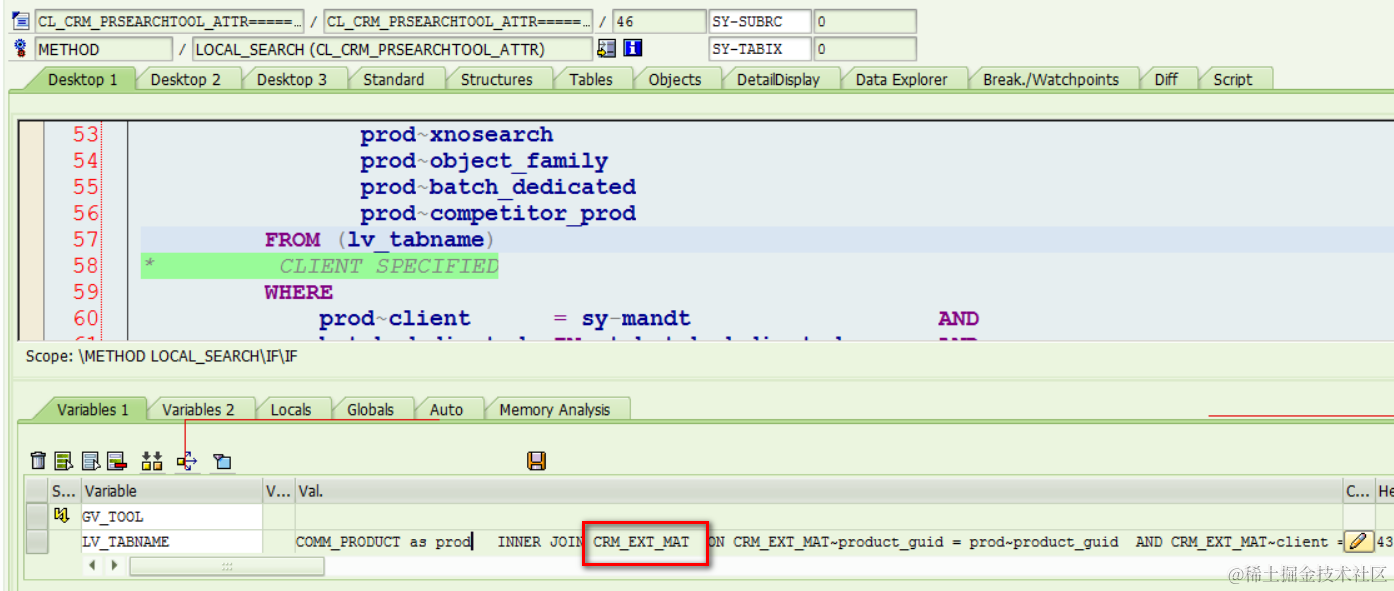1394x591 pixels.
Task: Click the scroll-left arrow under the variable table
Action: [94, 566]
